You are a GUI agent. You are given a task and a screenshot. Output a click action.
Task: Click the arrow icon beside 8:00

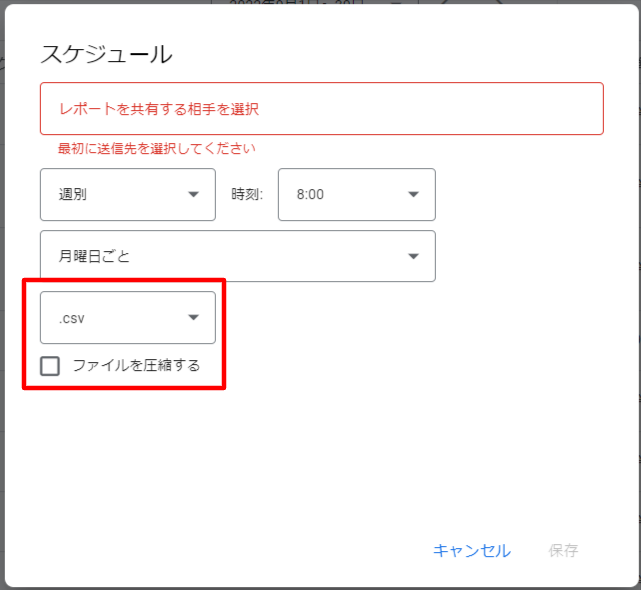point(413,195)
